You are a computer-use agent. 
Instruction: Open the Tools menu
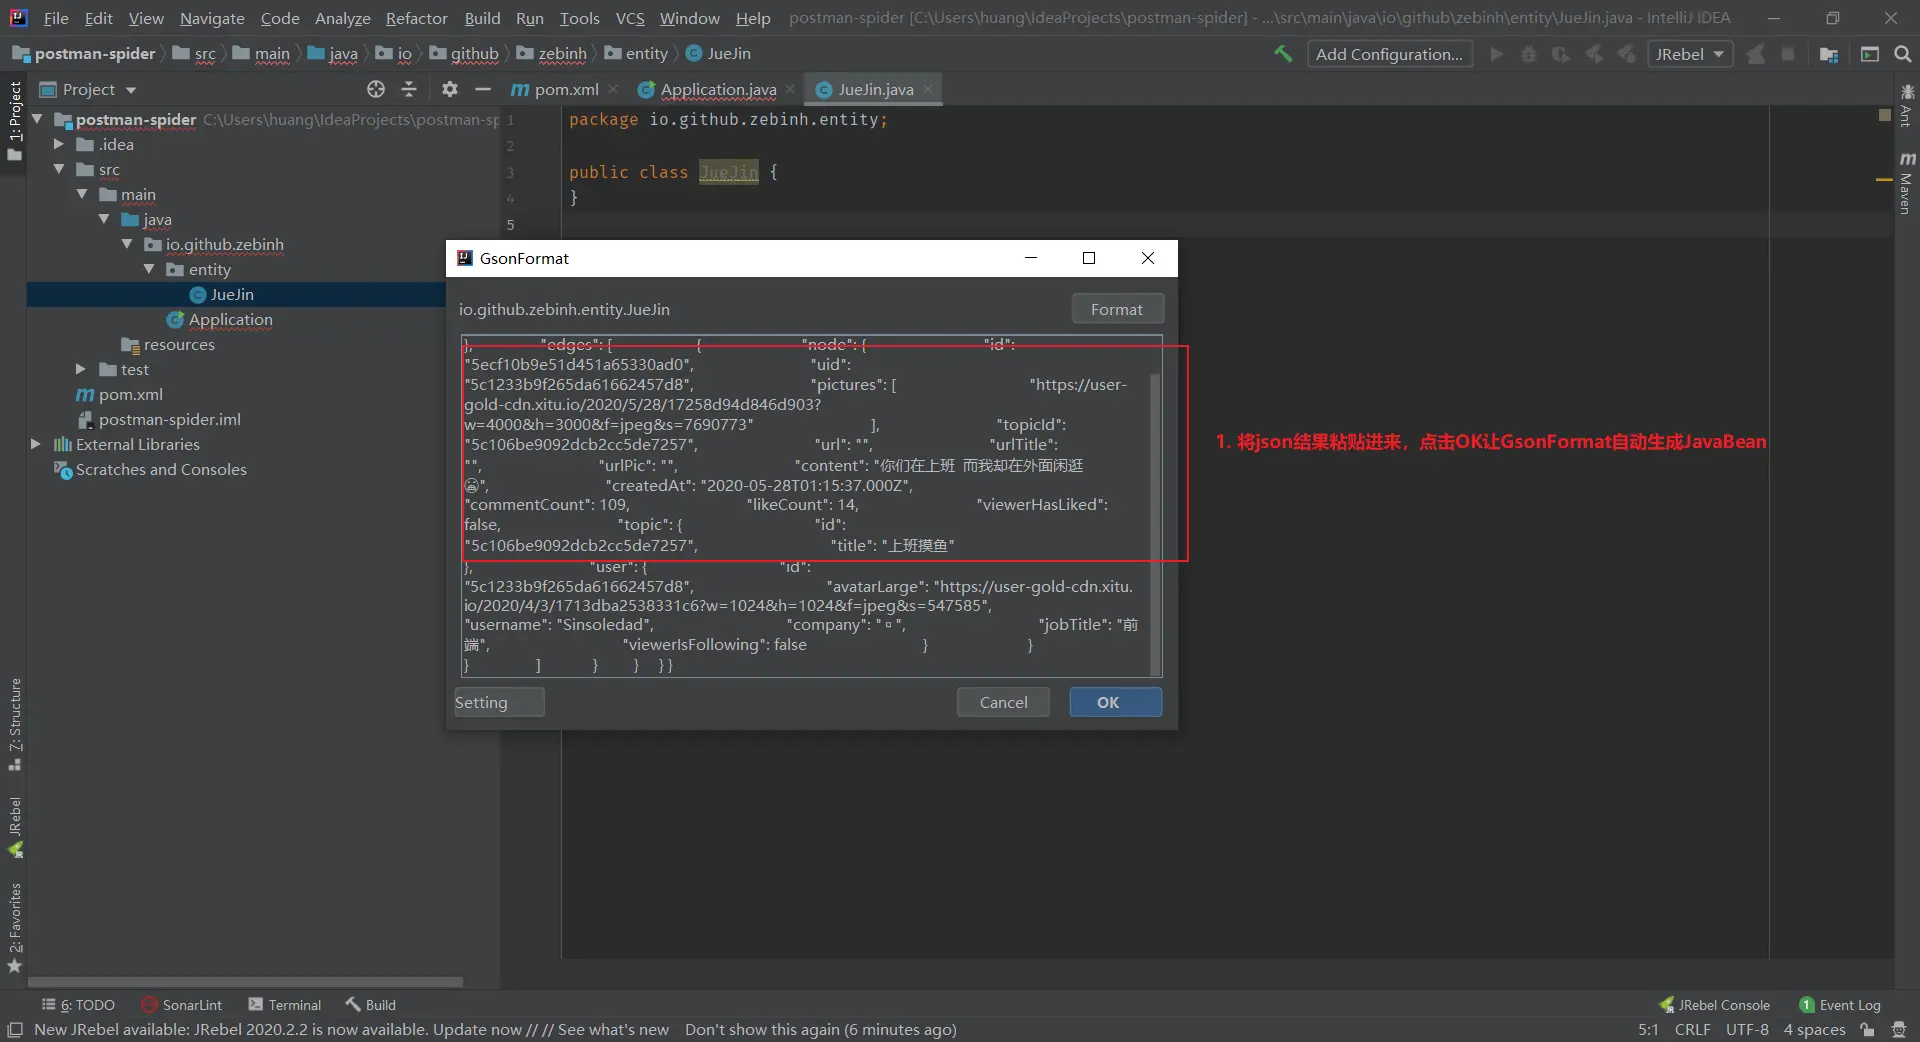580,18
